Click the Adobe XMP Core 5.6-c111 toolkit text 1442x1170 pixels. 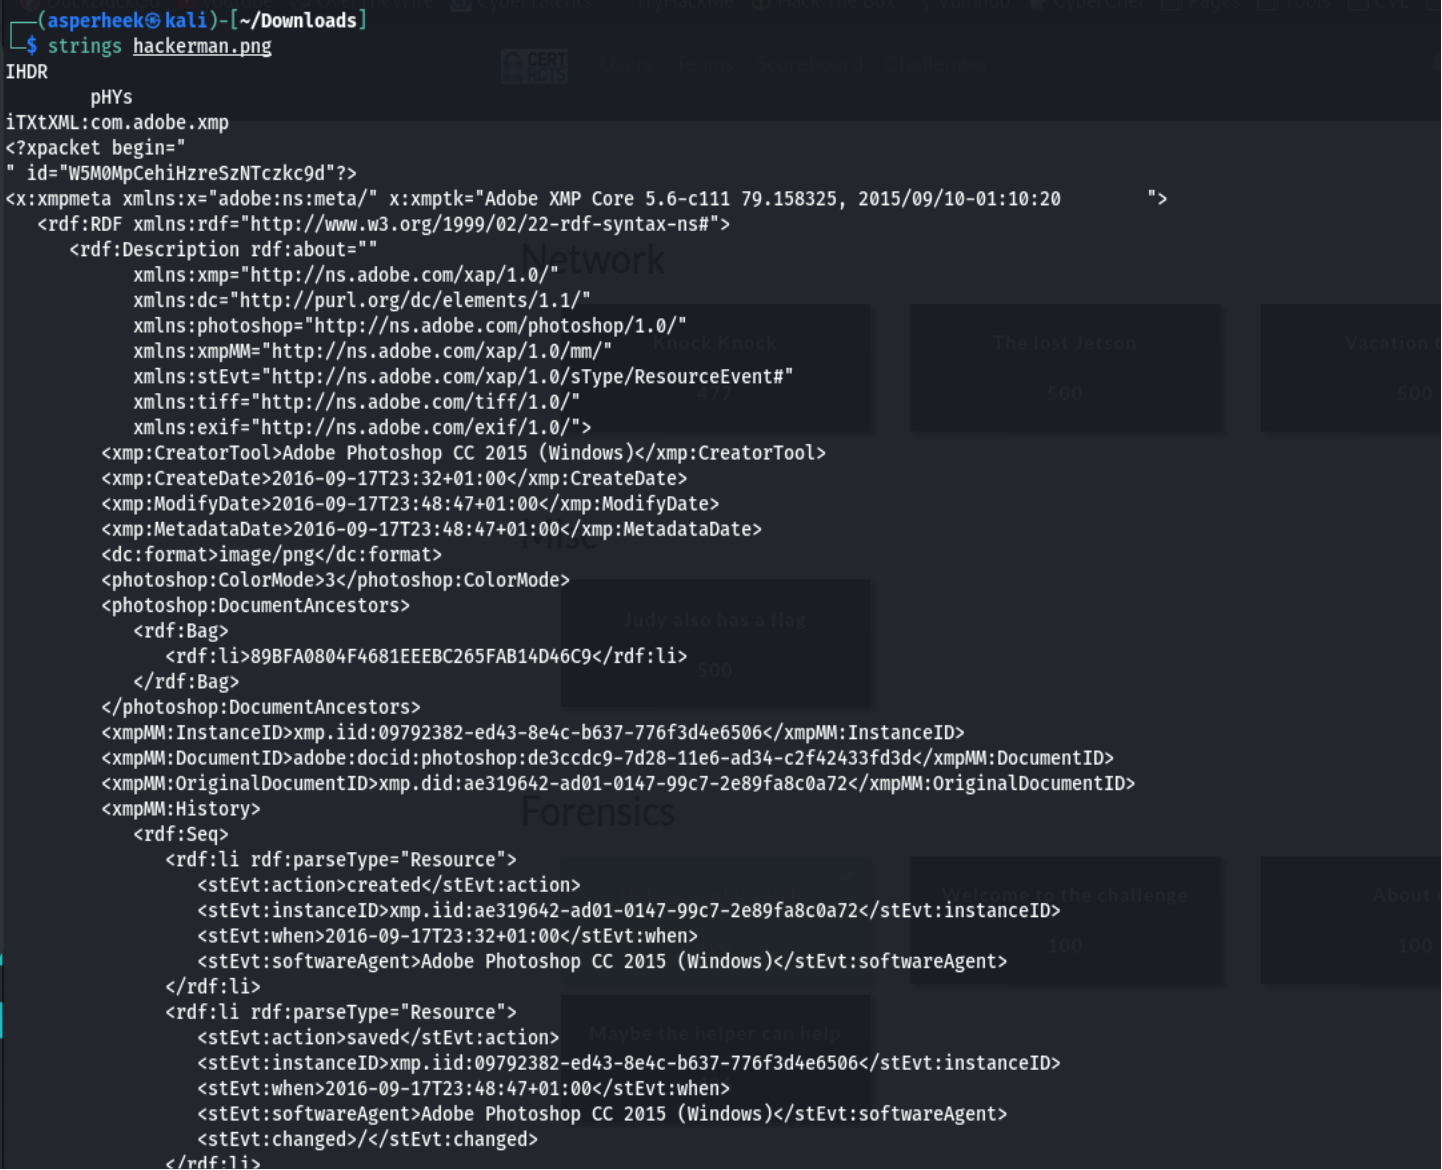[x=608, y=199]
